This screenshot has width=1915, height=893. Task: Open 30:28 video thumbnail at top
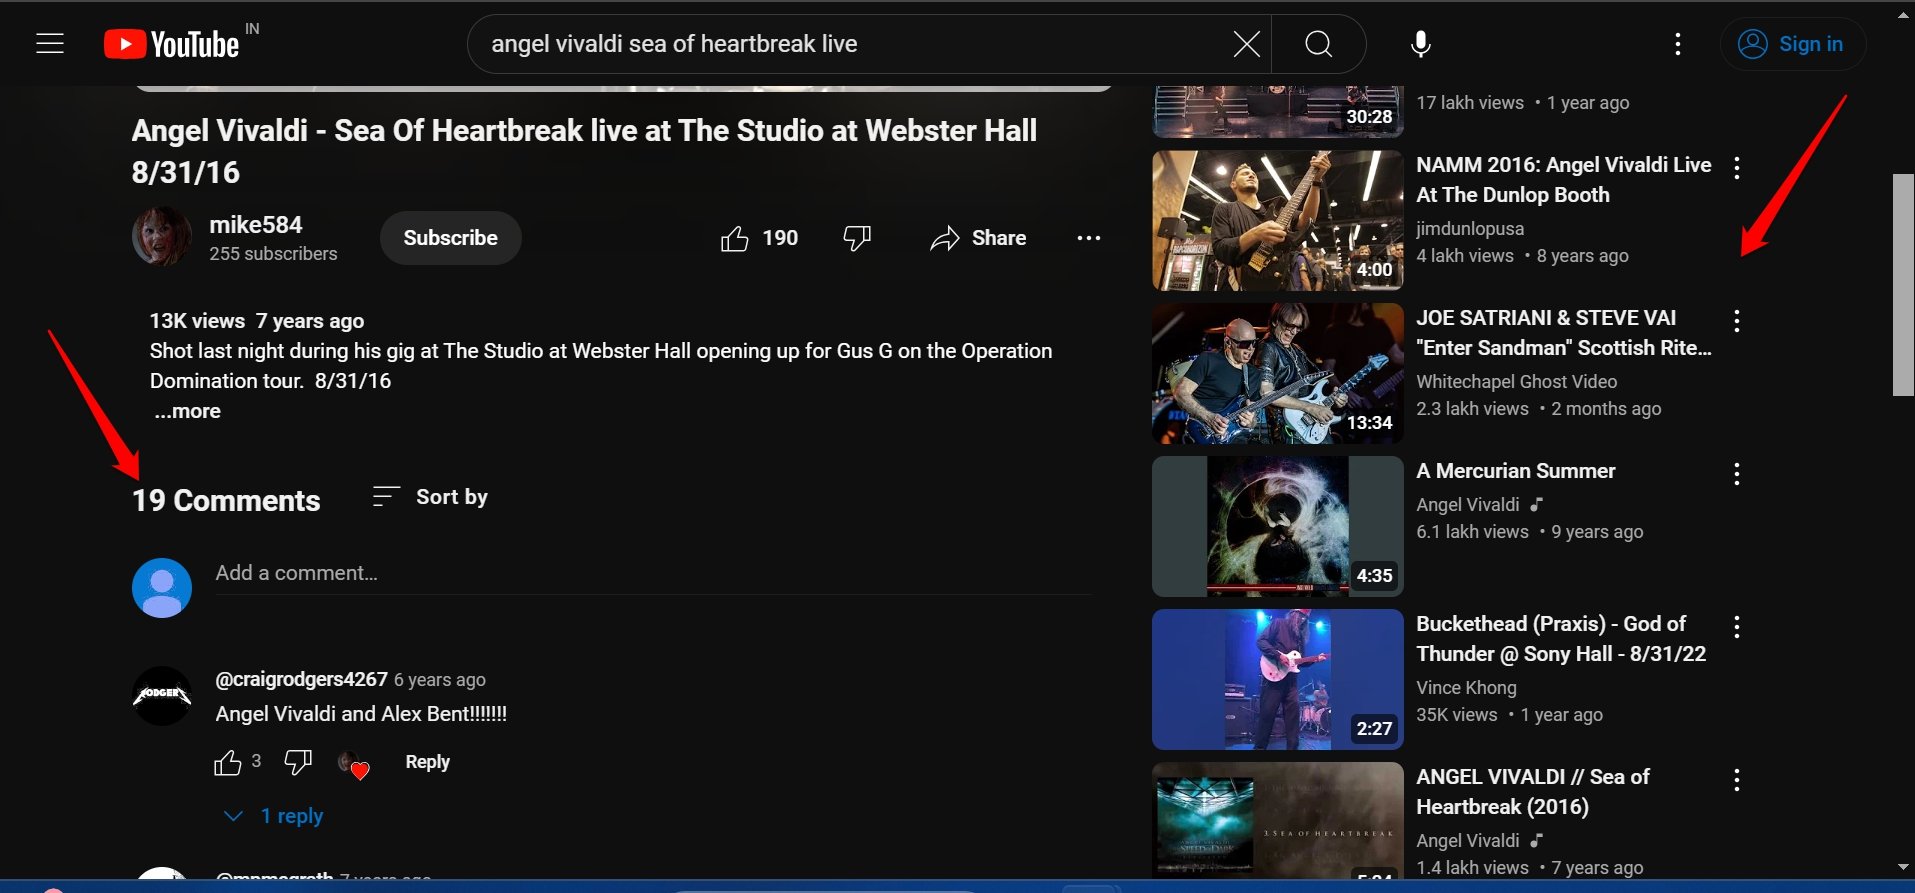click(1277, 112)
